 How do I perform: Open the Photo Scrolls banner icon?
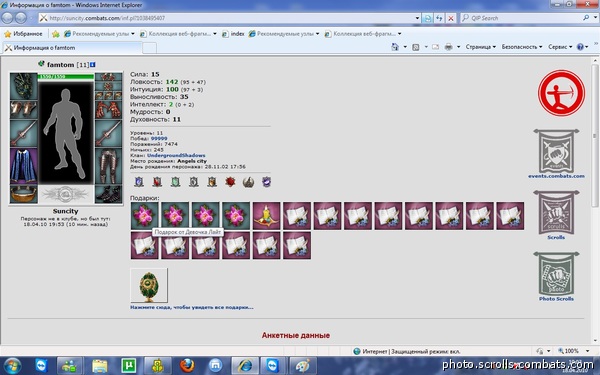(x=556, y=274)
